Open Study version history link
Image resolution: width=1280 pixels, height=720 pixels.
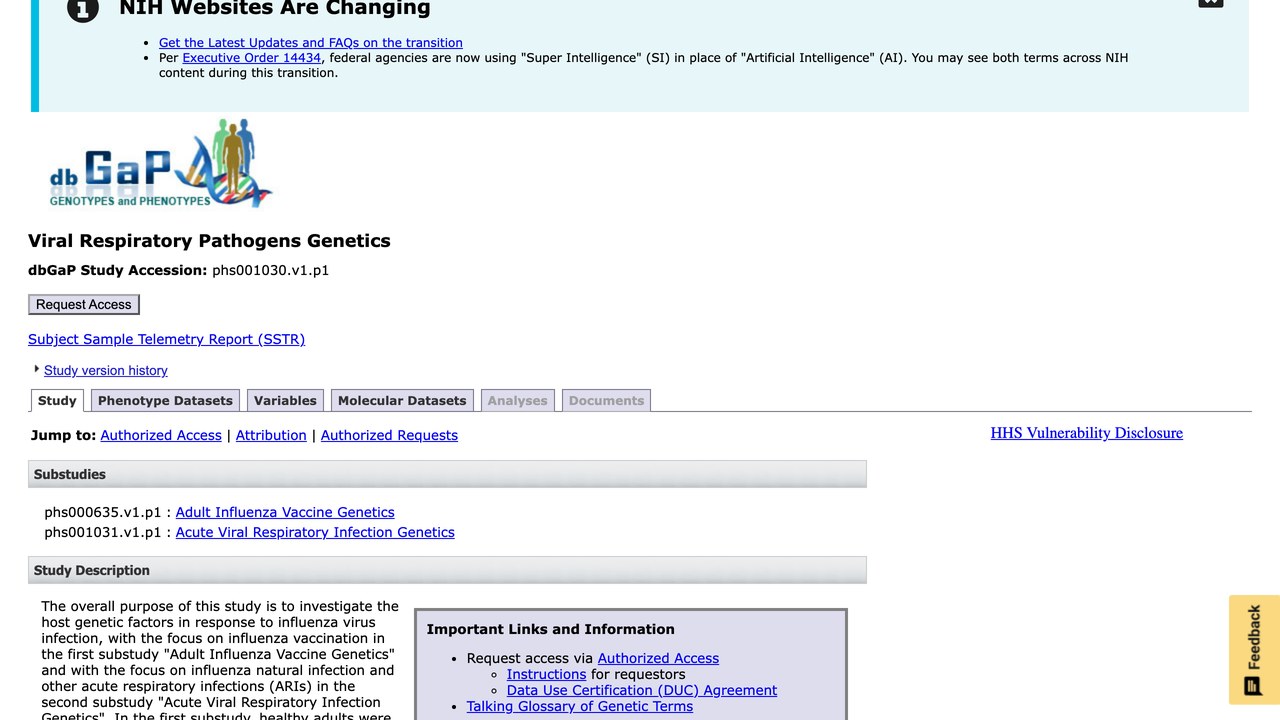[x=106, y=370]
